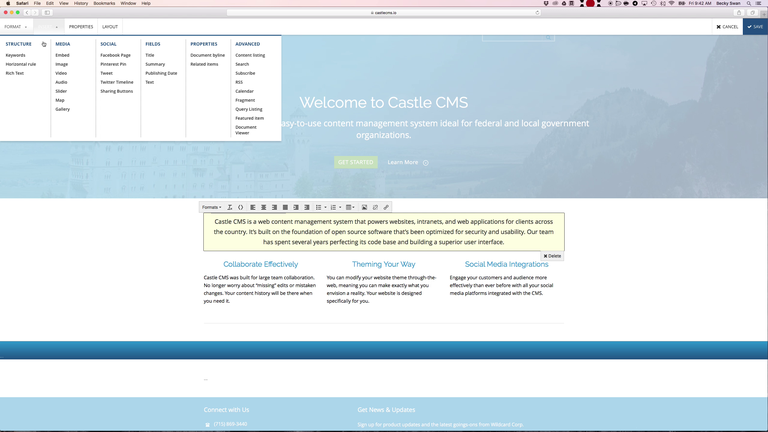Insert a Fragment tile
Image resolution: width=768 pixels, height=432 pixels.
pyautogui.click(x=245, y=100)
